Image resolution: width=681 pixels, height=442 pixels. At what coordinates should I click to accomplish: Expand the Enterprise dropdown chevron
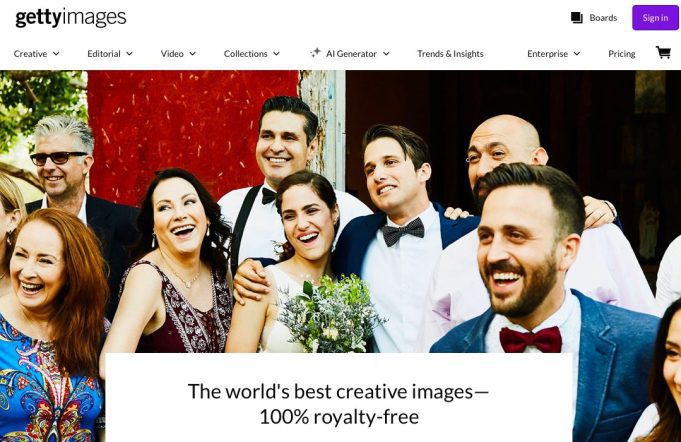[x=577, y=54]
